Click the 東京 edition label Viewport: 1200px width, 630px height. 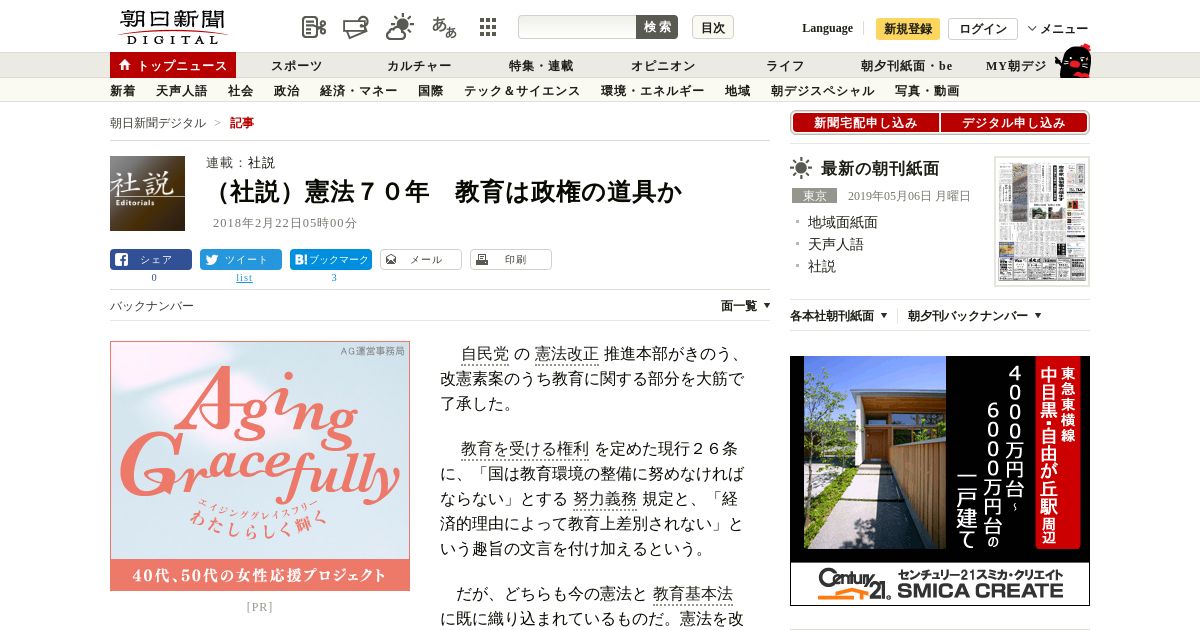tap(814, 196)
